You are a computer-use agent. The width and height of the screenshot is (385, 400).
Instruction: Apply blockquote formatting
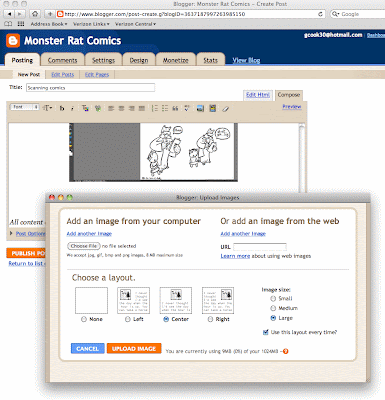coord(175,108)
